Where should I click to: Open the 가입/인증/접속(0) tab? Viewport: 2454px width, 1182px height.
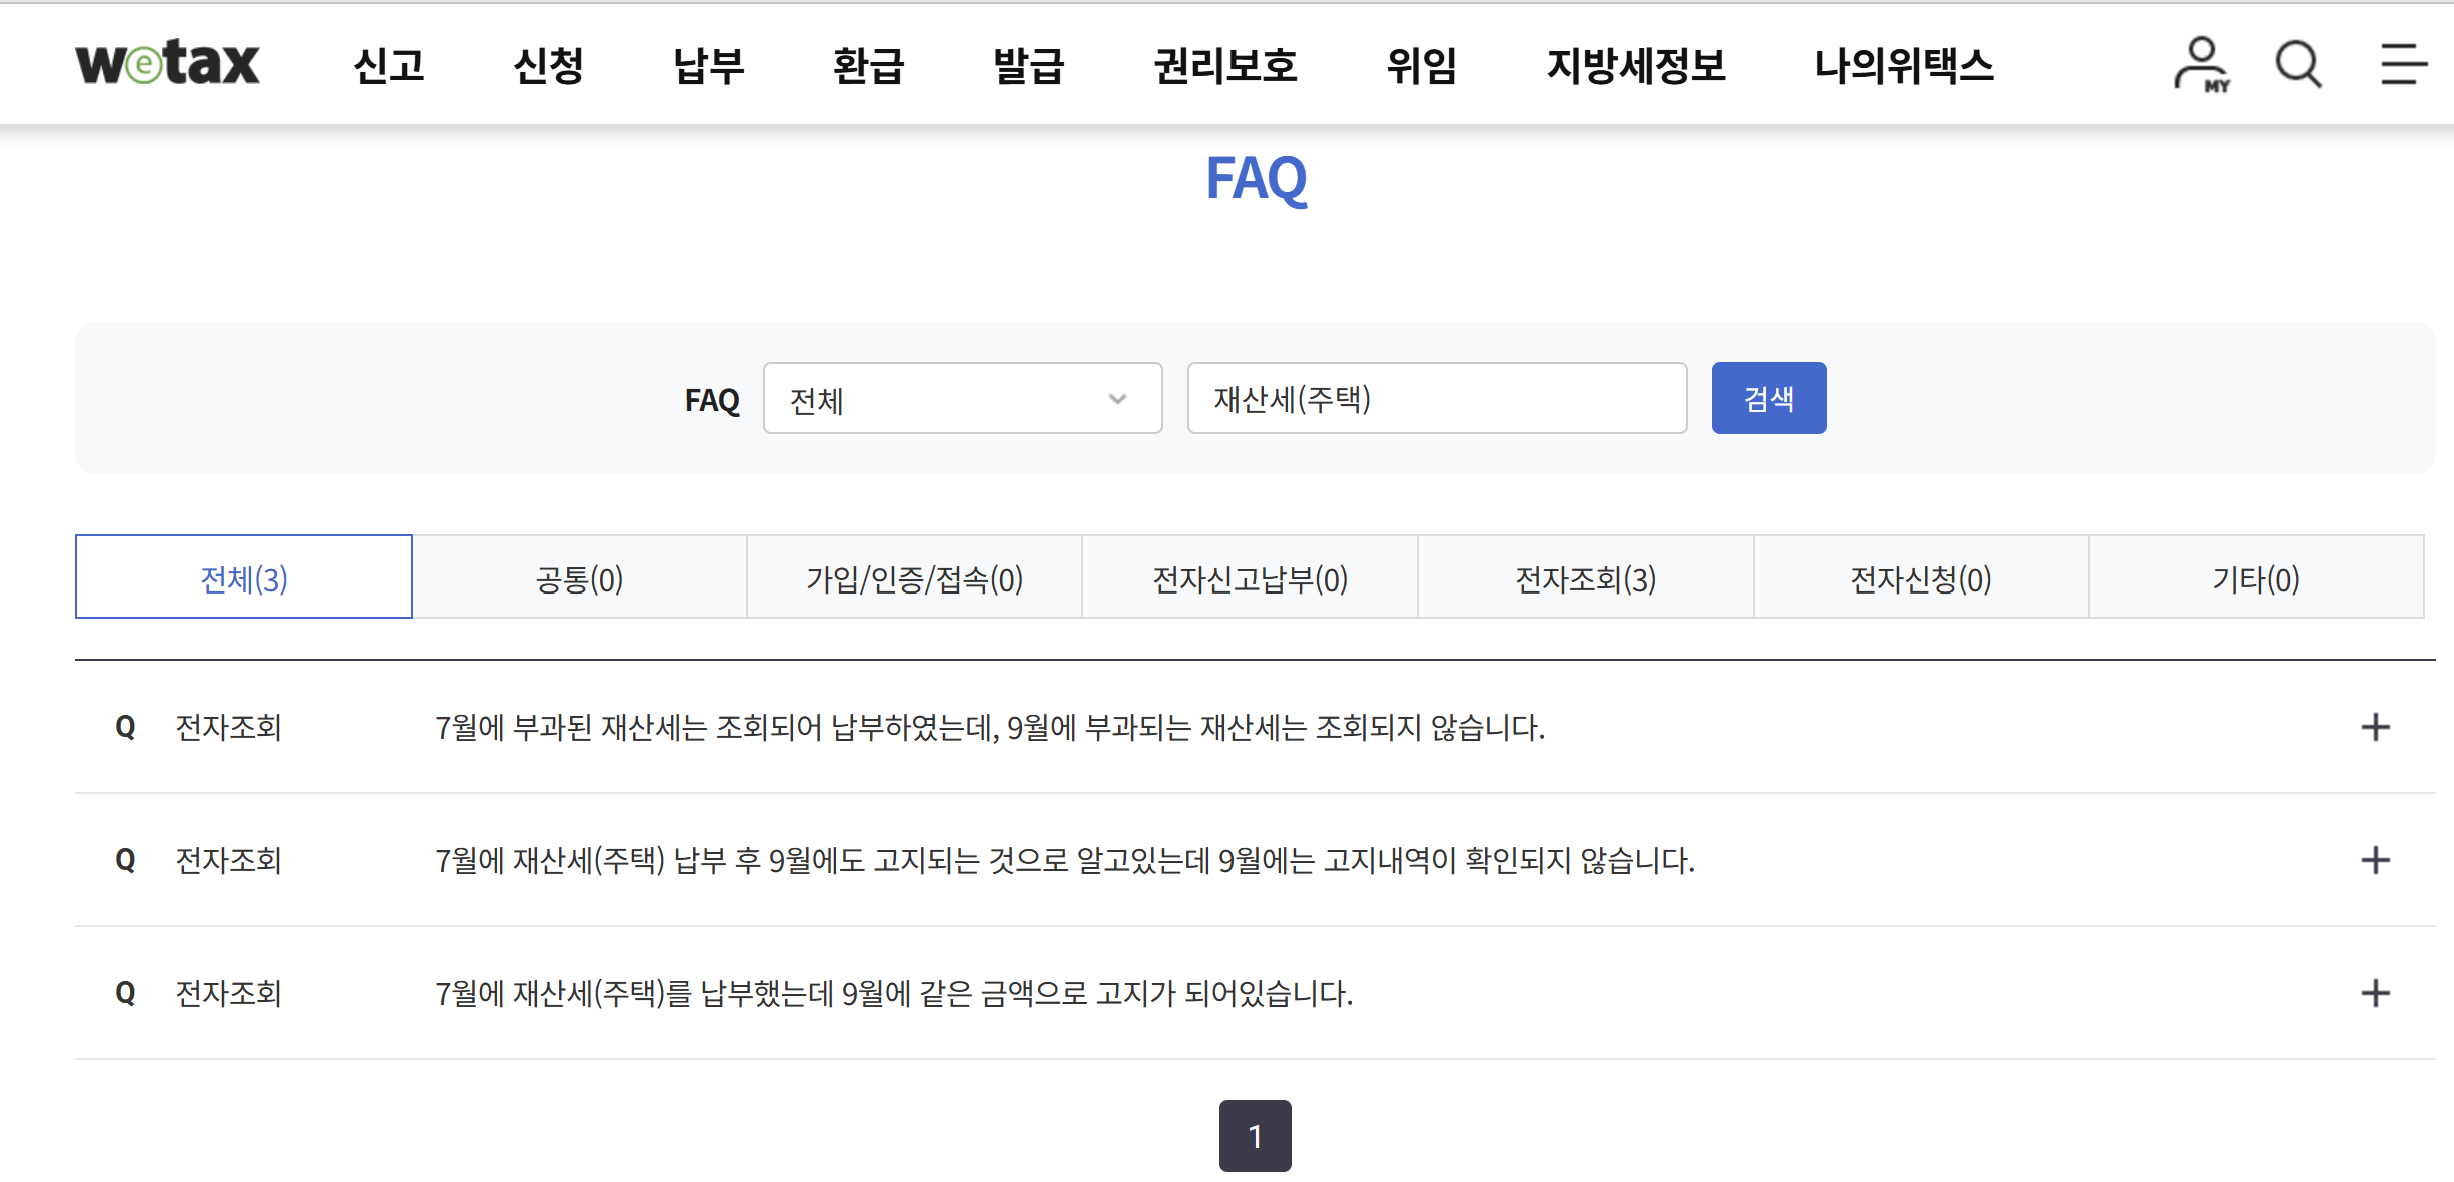pos(914,578)
